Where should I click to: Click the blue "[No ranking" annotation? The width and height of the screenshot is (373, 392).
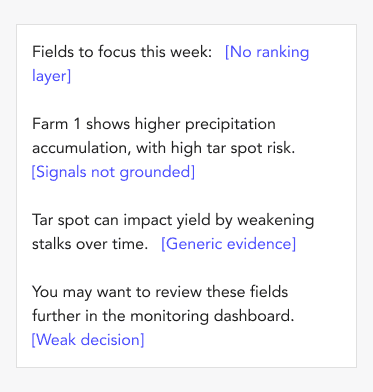pyautogui.click(x=267, y=52)
